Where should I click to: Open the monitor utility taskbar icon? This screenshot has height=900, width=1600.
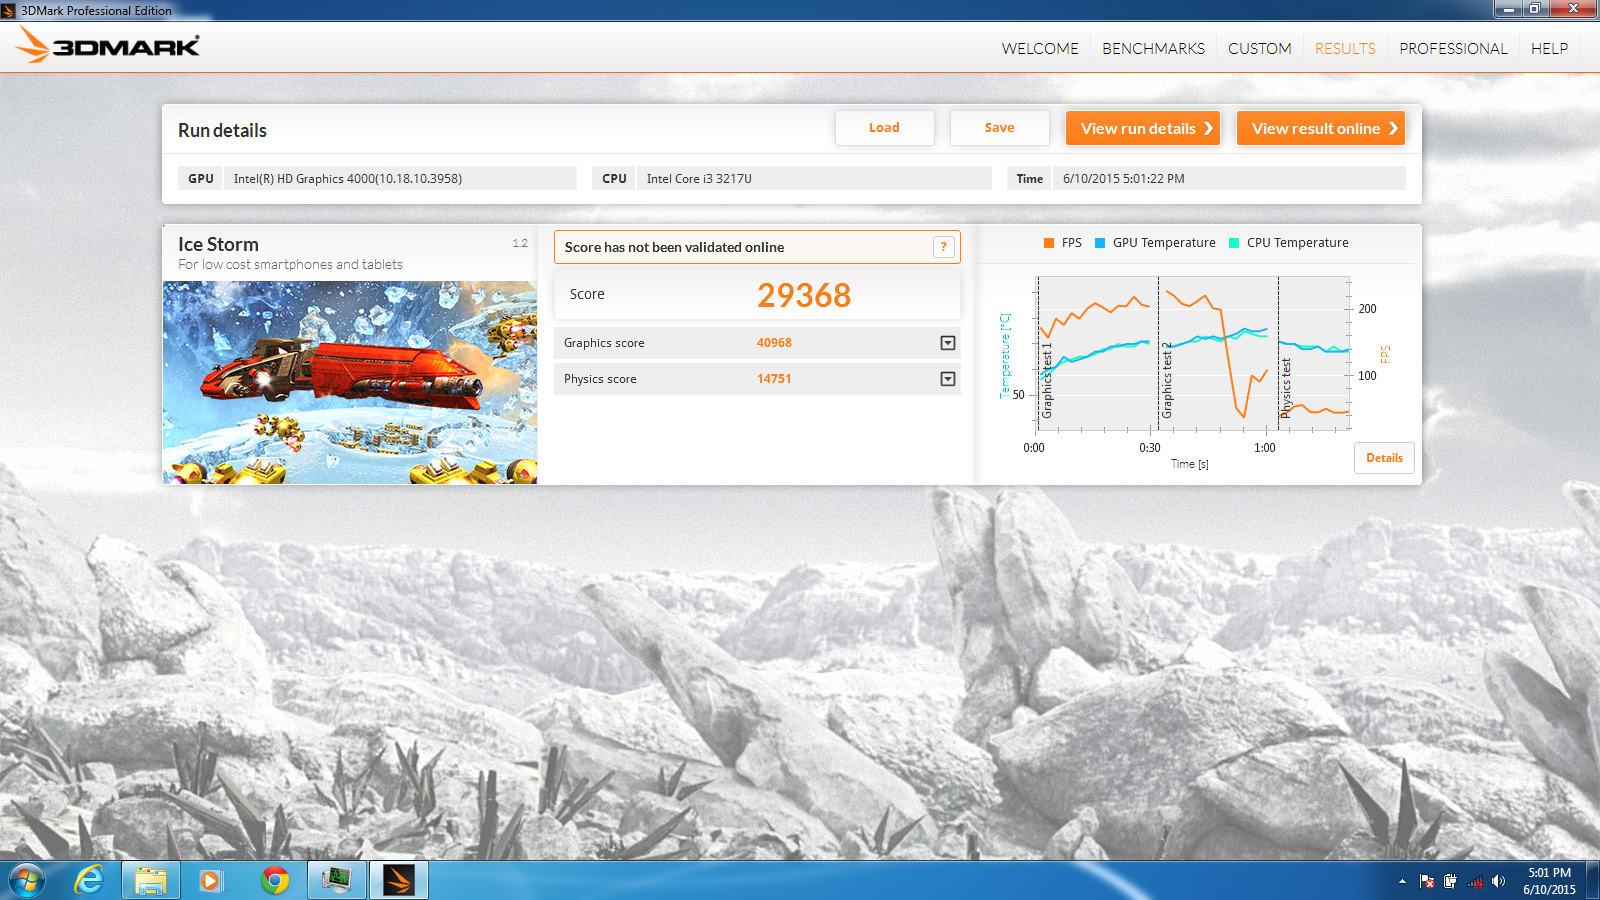[x=337, y=880]
